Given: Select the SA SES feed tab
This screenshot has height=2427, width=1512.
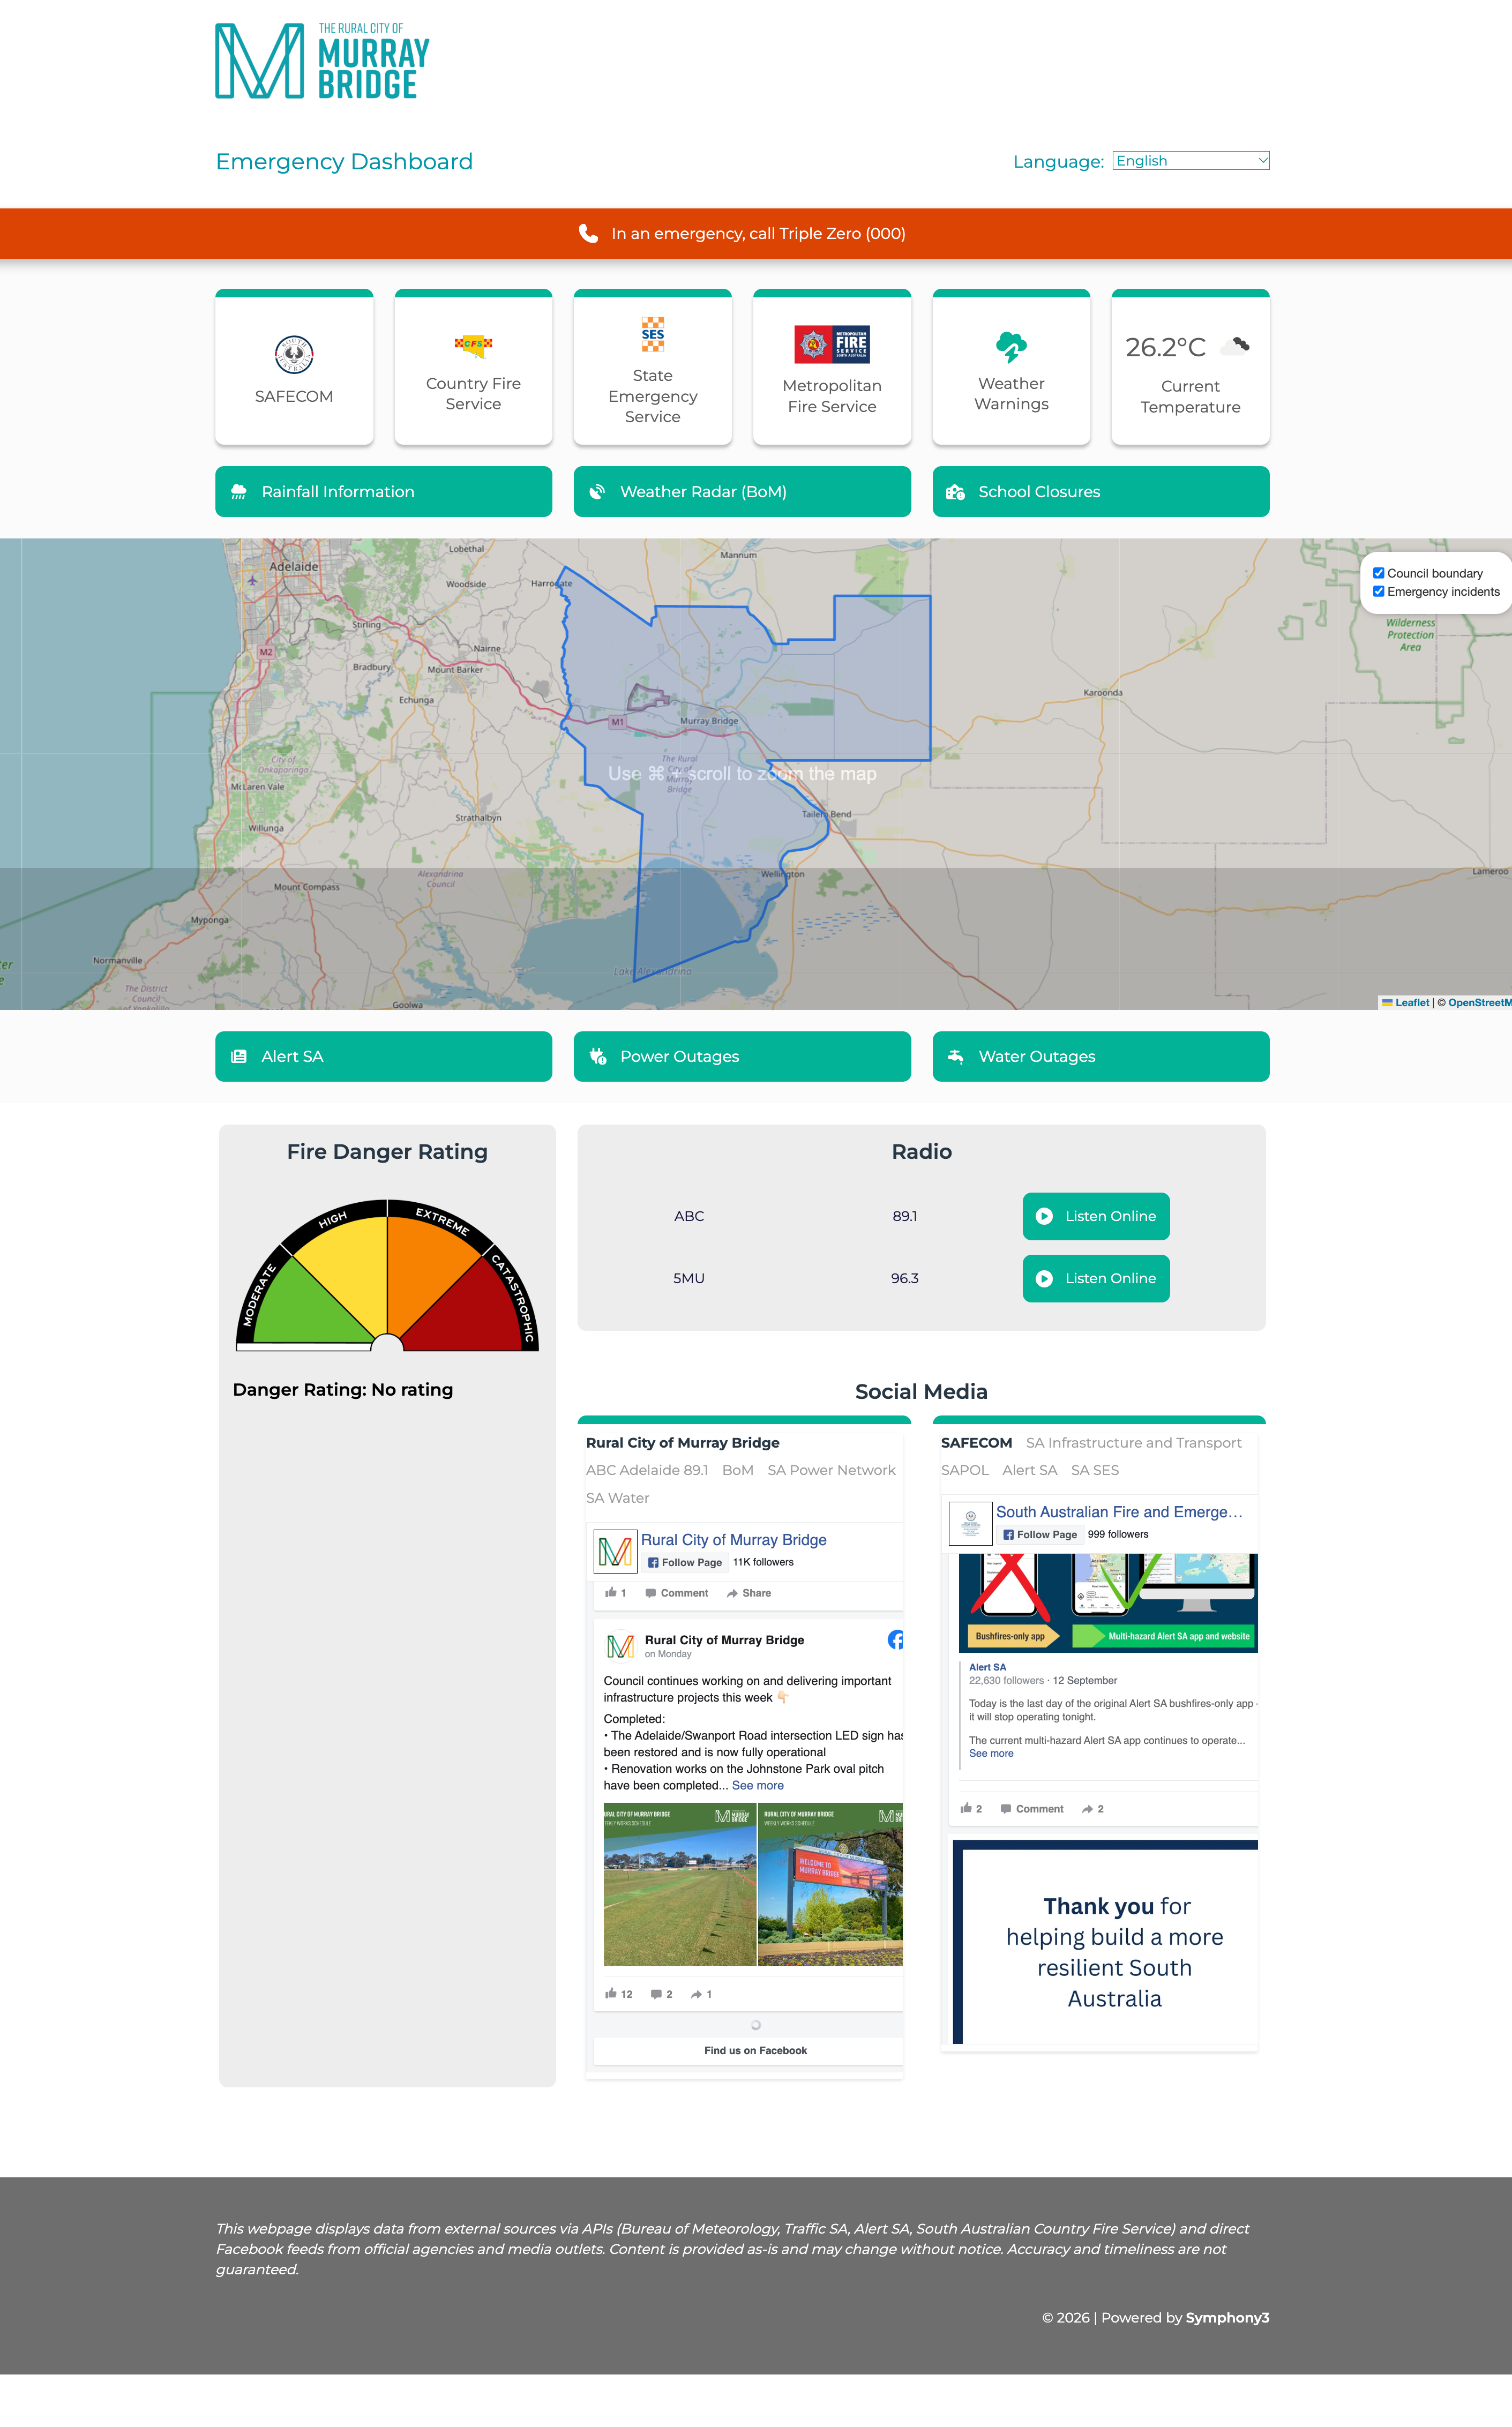Looking at the screenshot, I should coord(1094,1470).
